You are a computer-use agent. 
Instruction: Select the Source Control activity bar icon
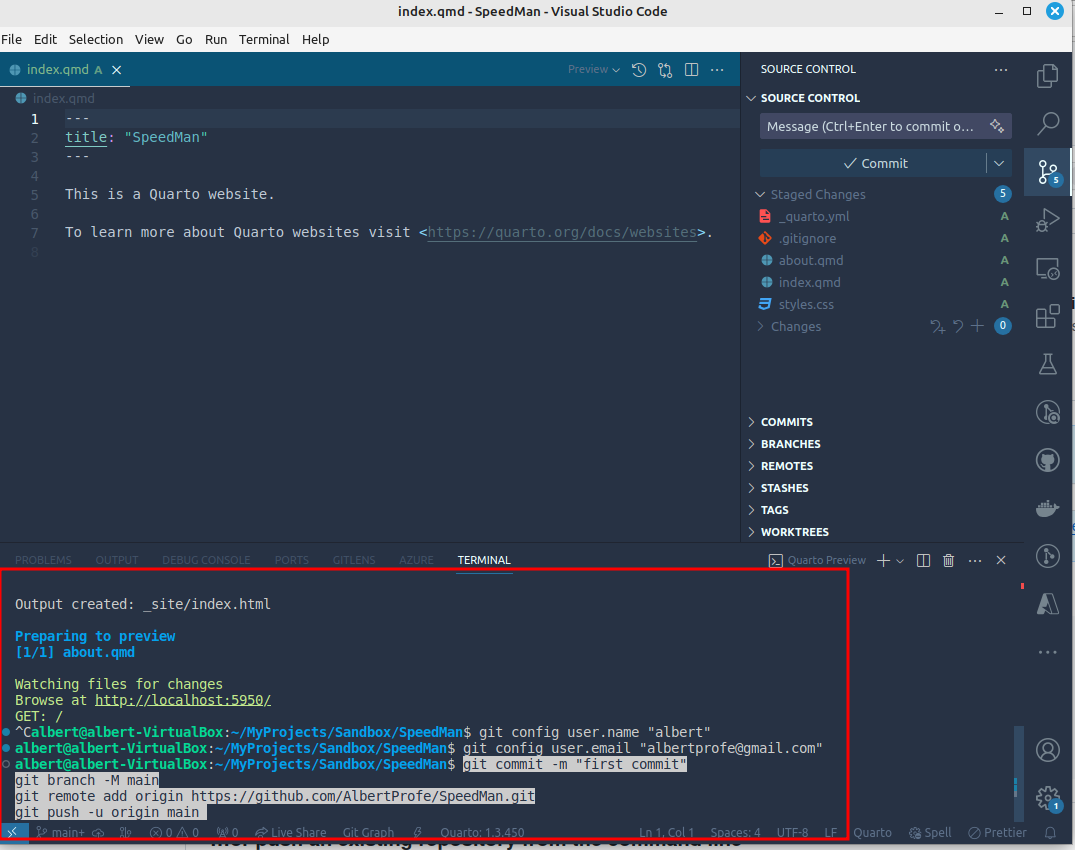pyautogui.click(x=1047, y=172)
